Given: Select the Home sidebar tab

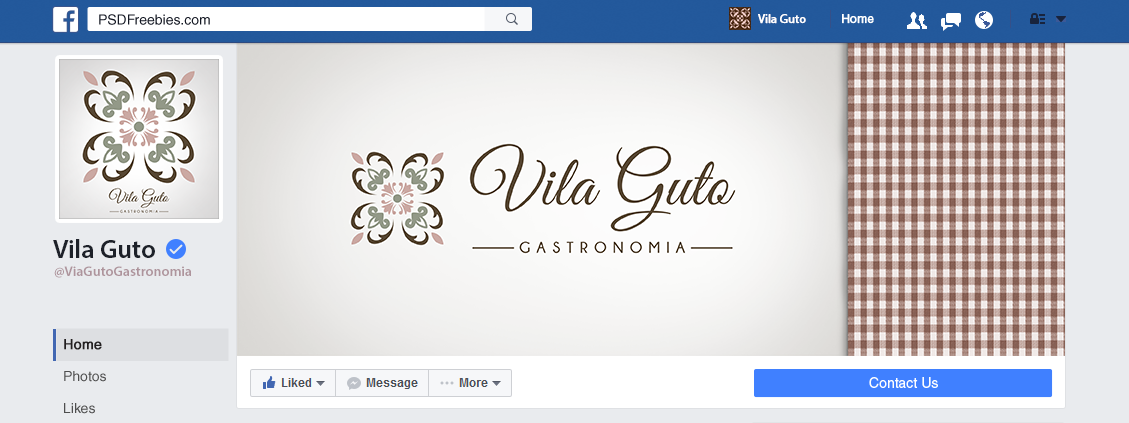Looking at the screenshot, I should (140, 344).
